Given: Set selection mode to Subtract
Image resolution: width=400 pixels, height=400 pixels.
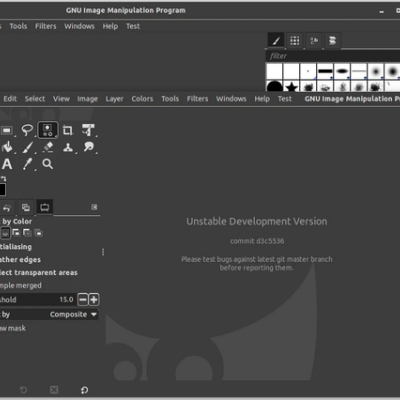Looking at the screenshot, I should (27, 233).
